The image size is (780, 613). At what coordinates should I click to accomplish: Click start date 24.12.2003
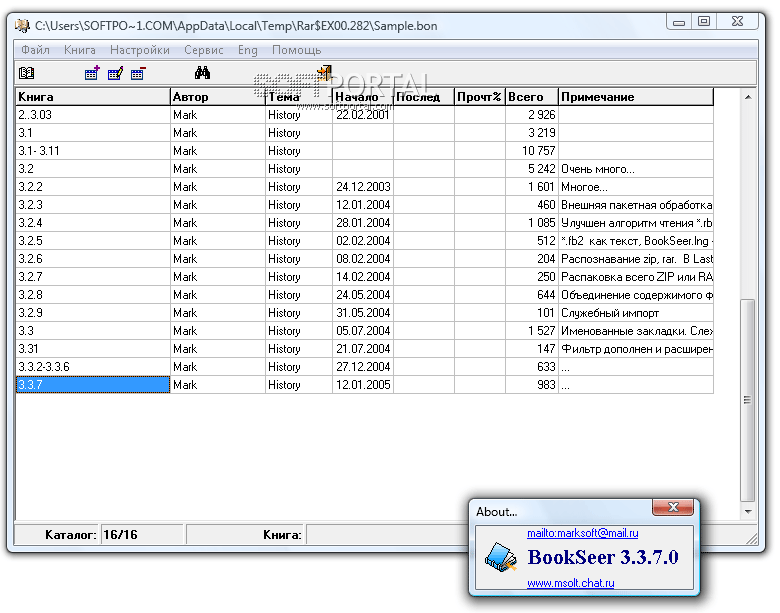[363, 187]
